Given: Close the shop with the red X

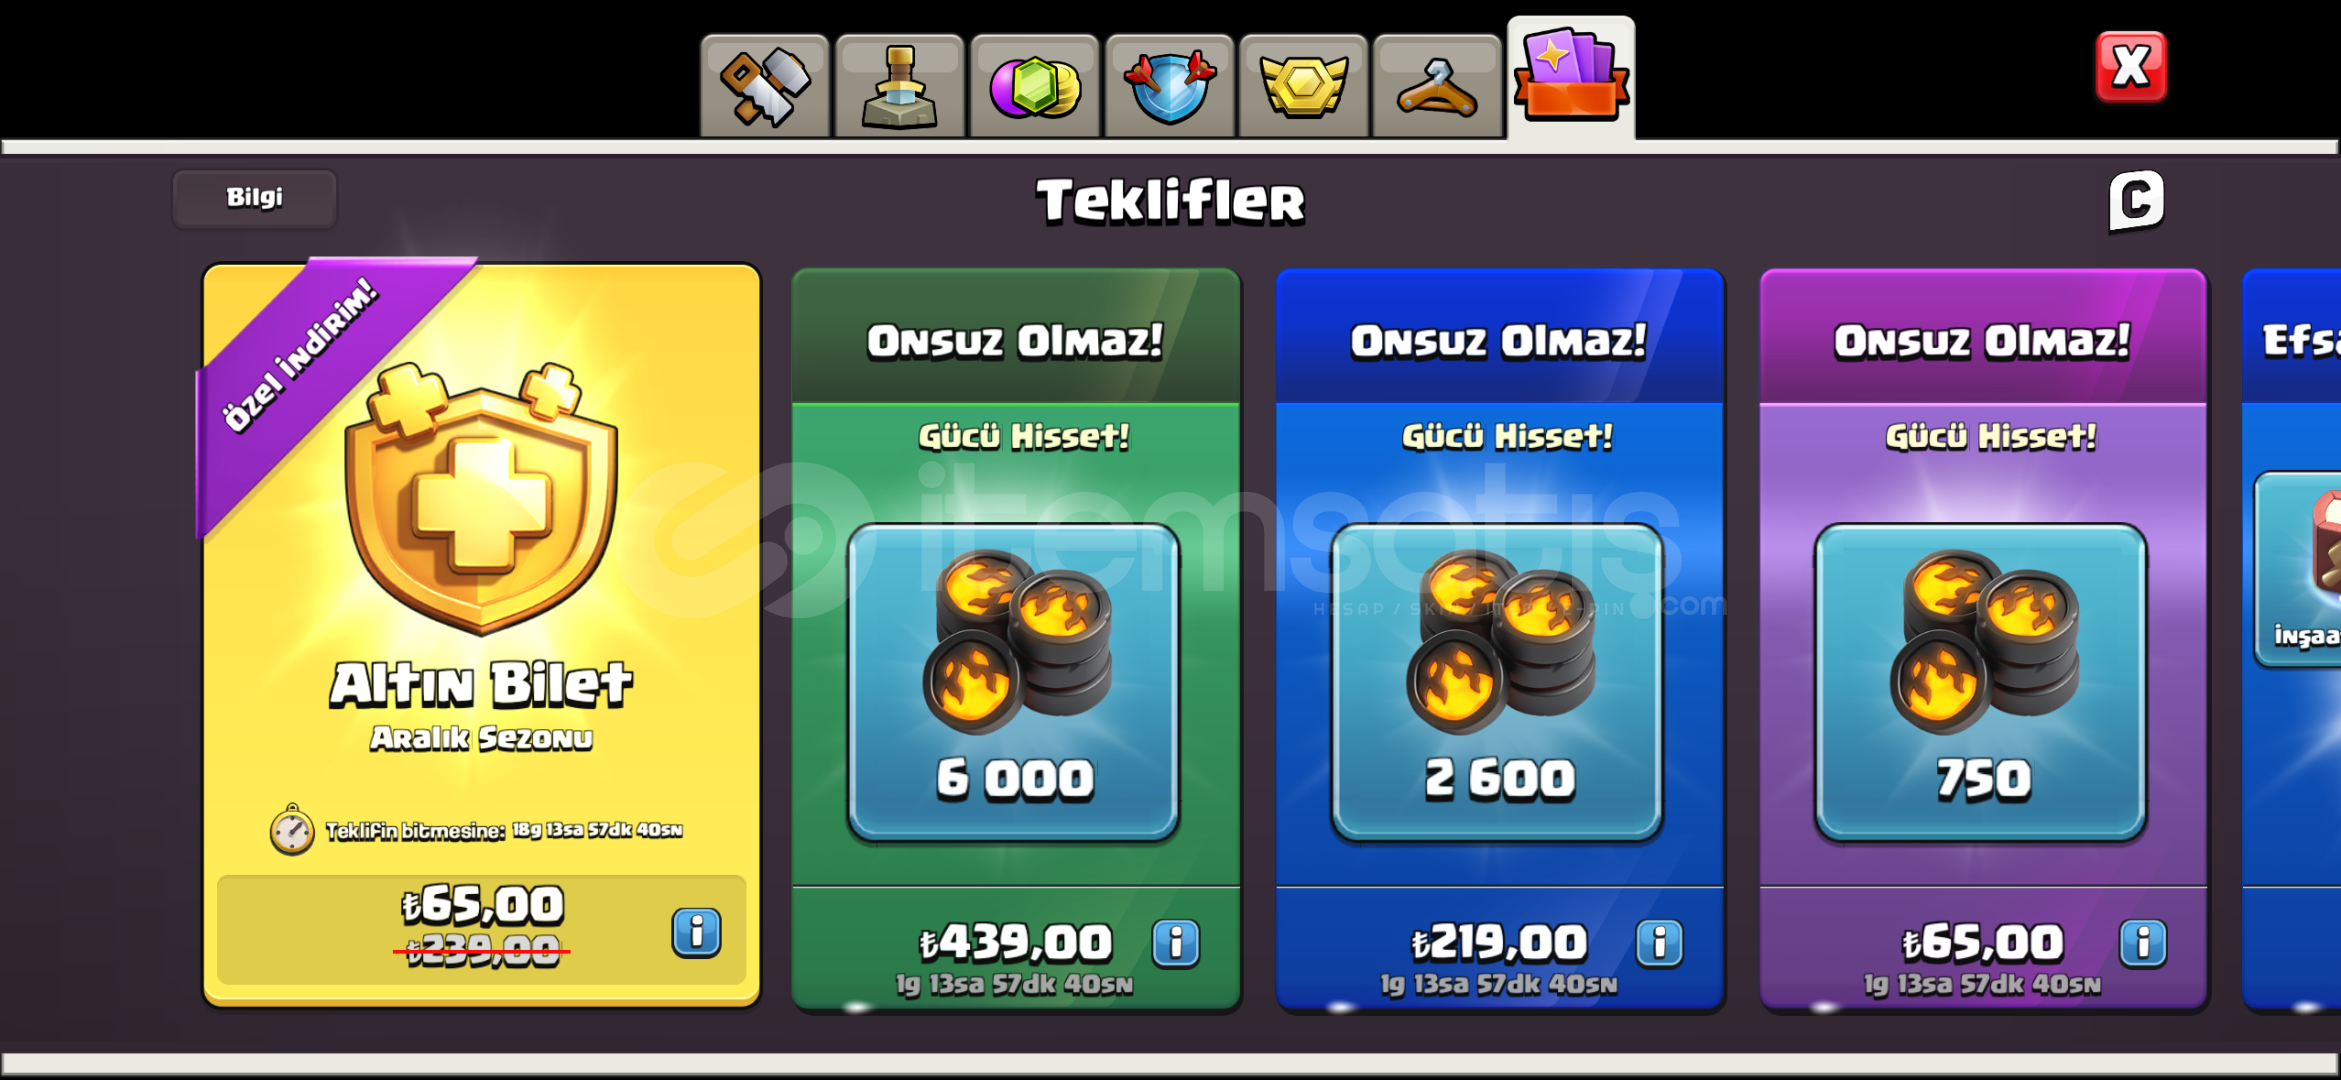Looking at the screenshot, I should coord(2131,67).
